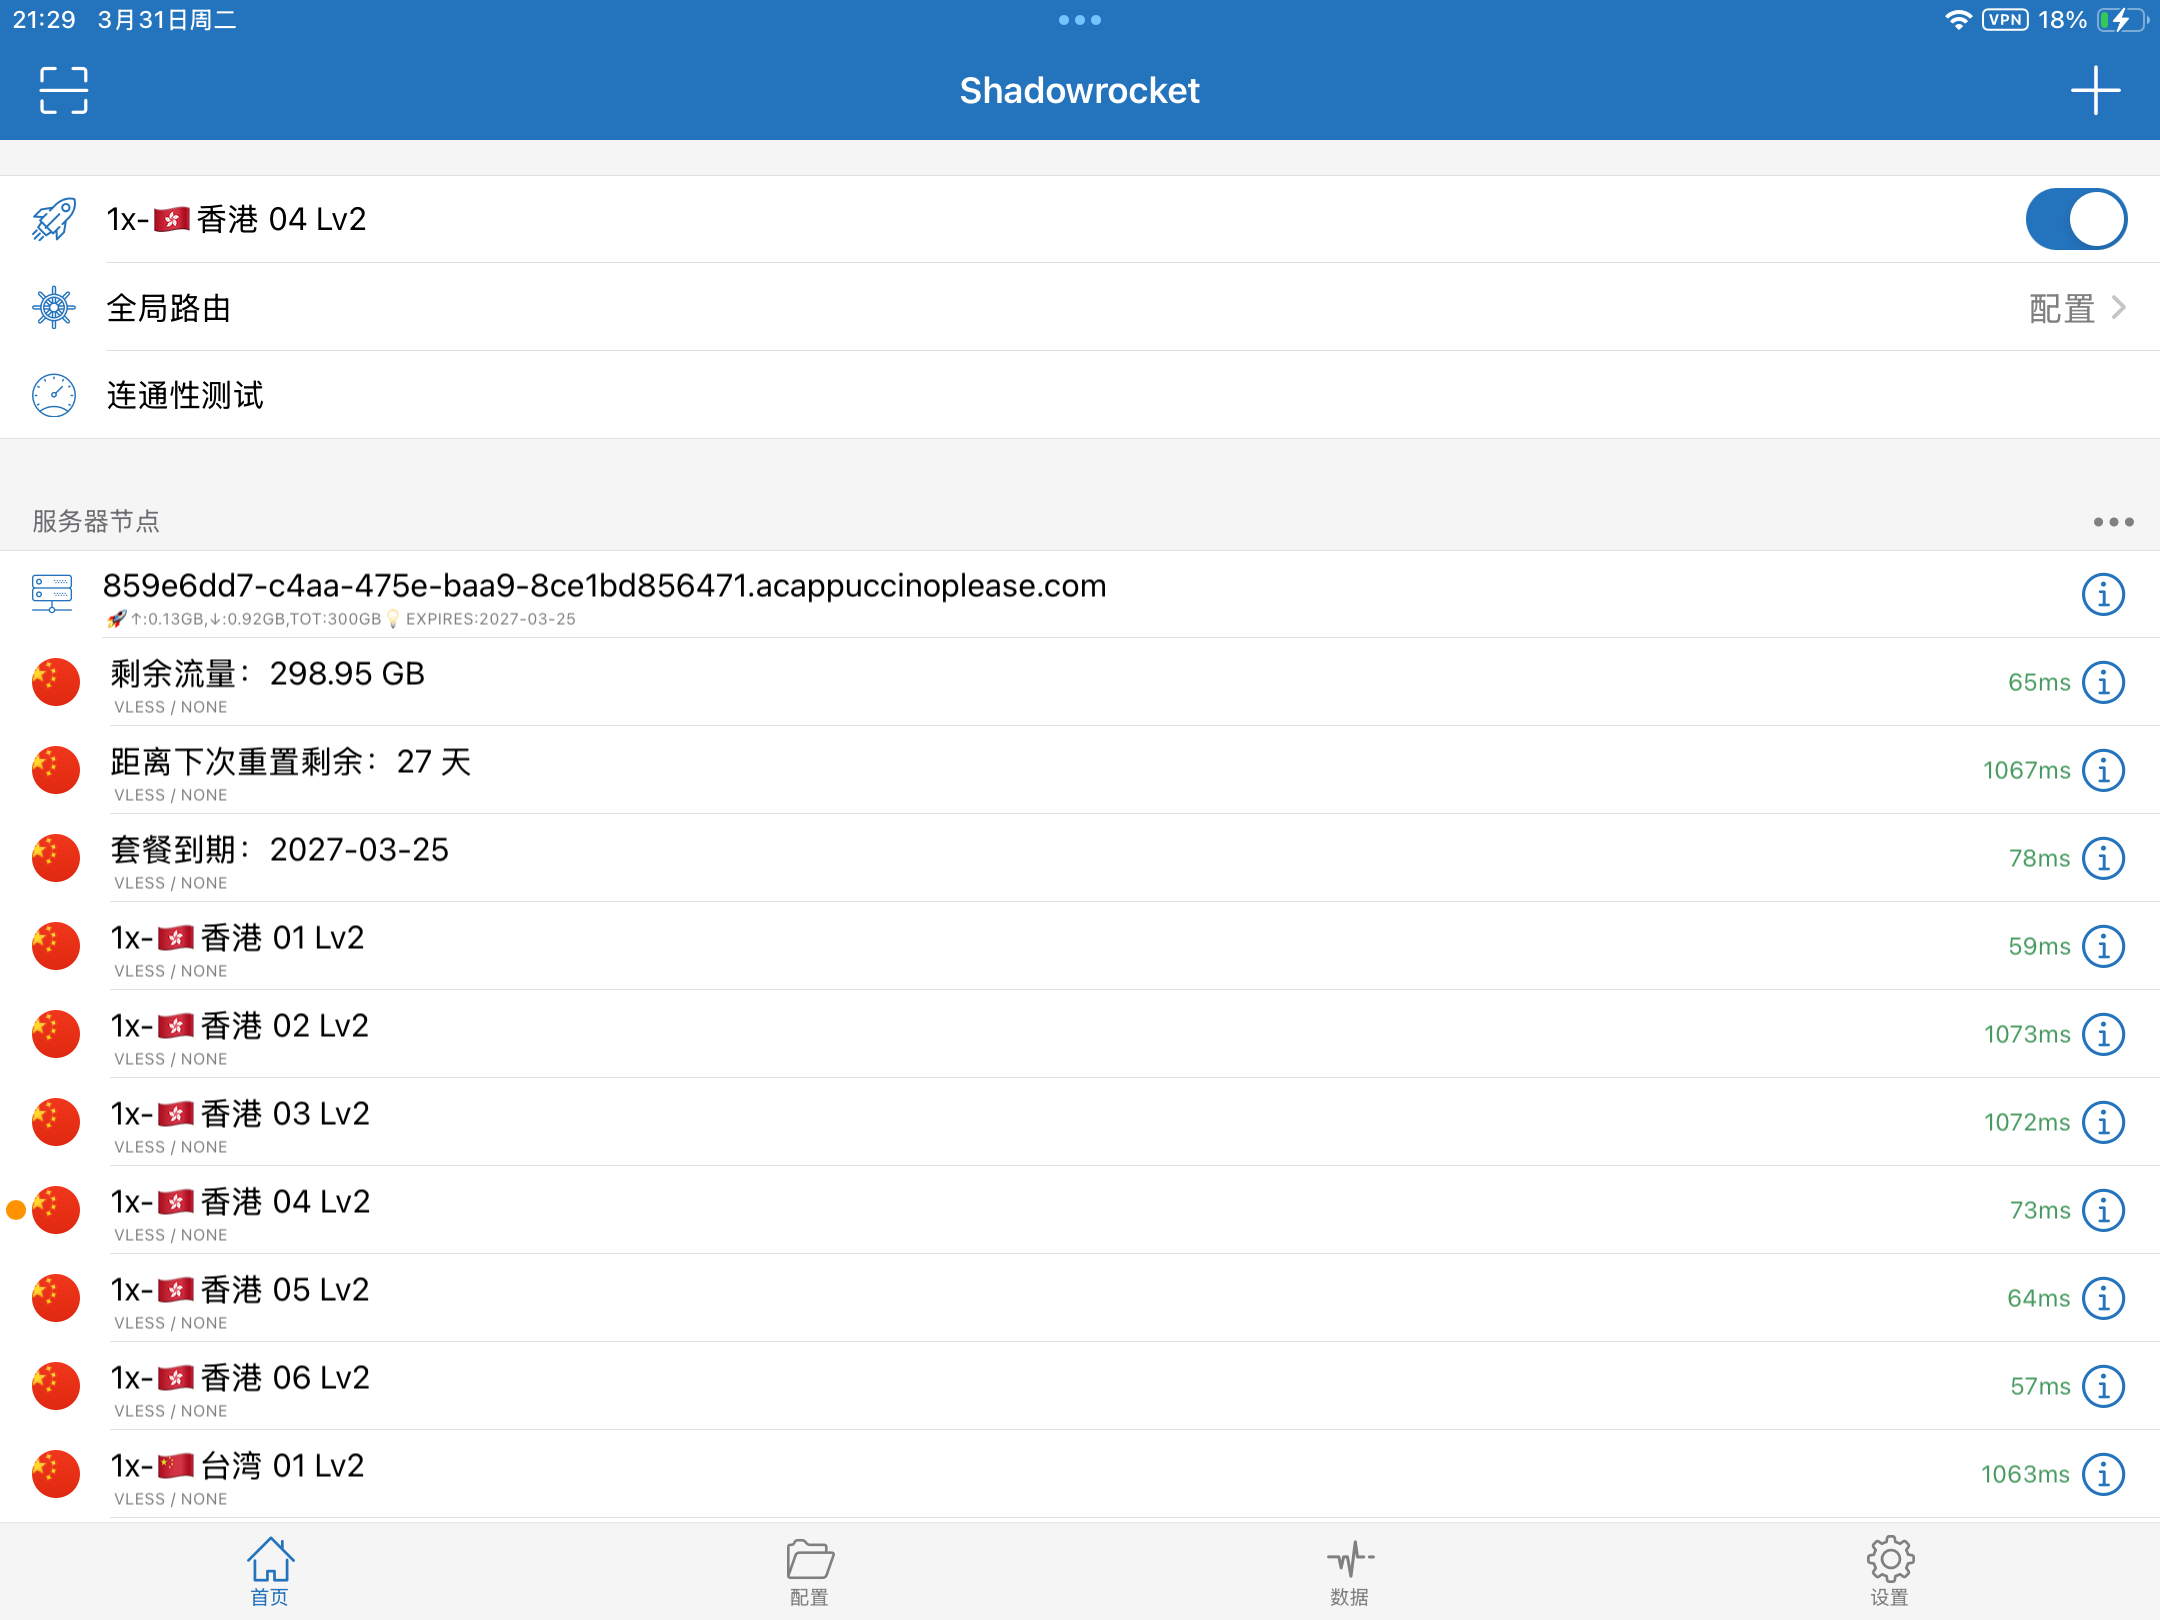
Task: Open the 设置 settings tab
Action: 1889,1571
